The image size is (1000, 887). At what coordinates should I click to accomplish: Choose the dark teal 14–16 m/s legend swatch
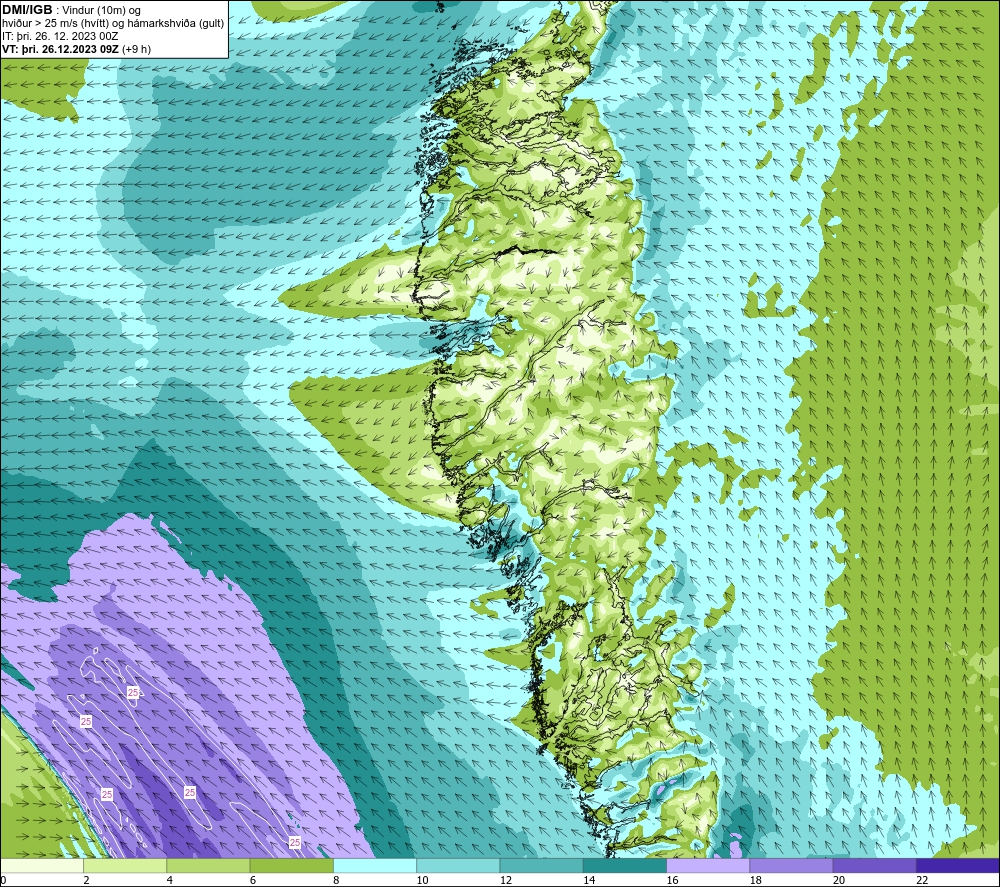[624, 865]
